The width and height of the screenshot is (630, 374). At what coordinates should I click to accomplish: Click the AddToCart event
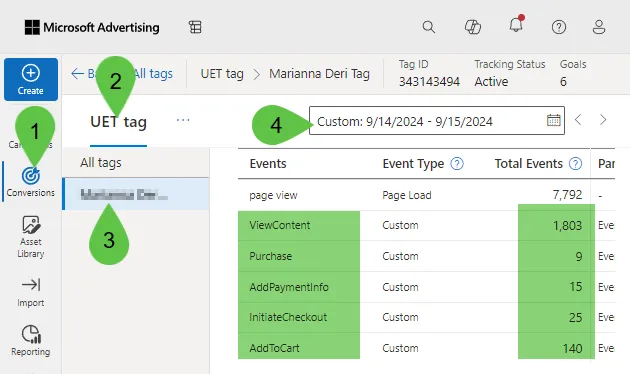point(274,348)
